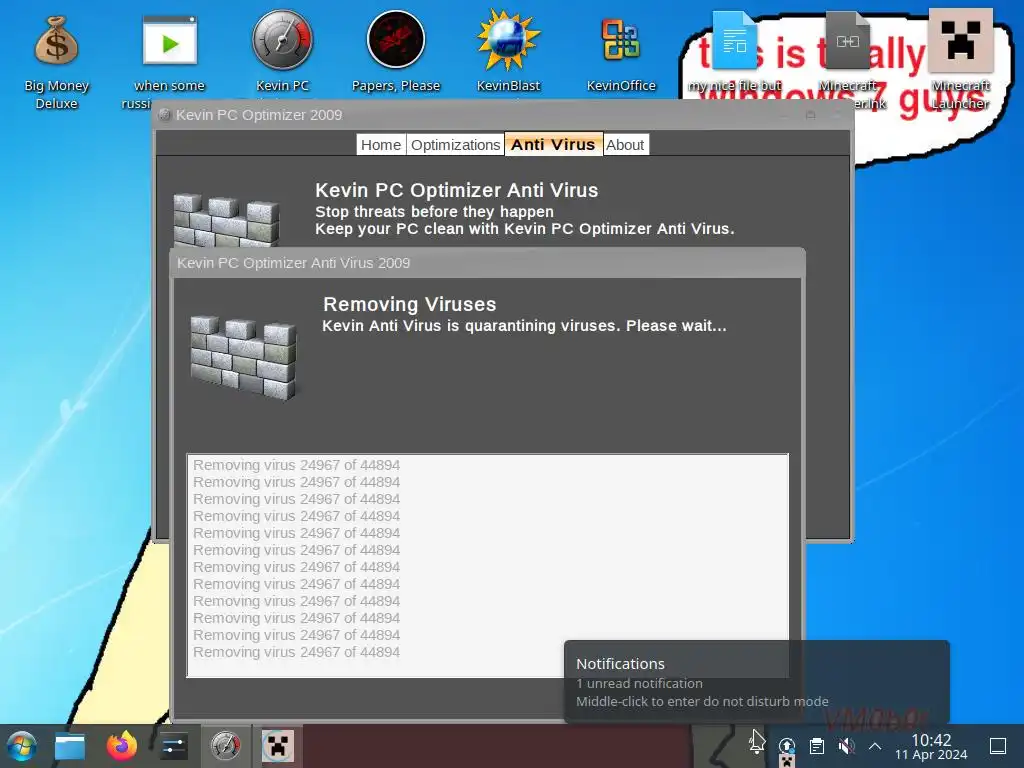Image resolution: width=1024 pixels, height=768 pixels.
Task: Launch Kevin PC gauge desktop icon
Action: tap(282, 51)
